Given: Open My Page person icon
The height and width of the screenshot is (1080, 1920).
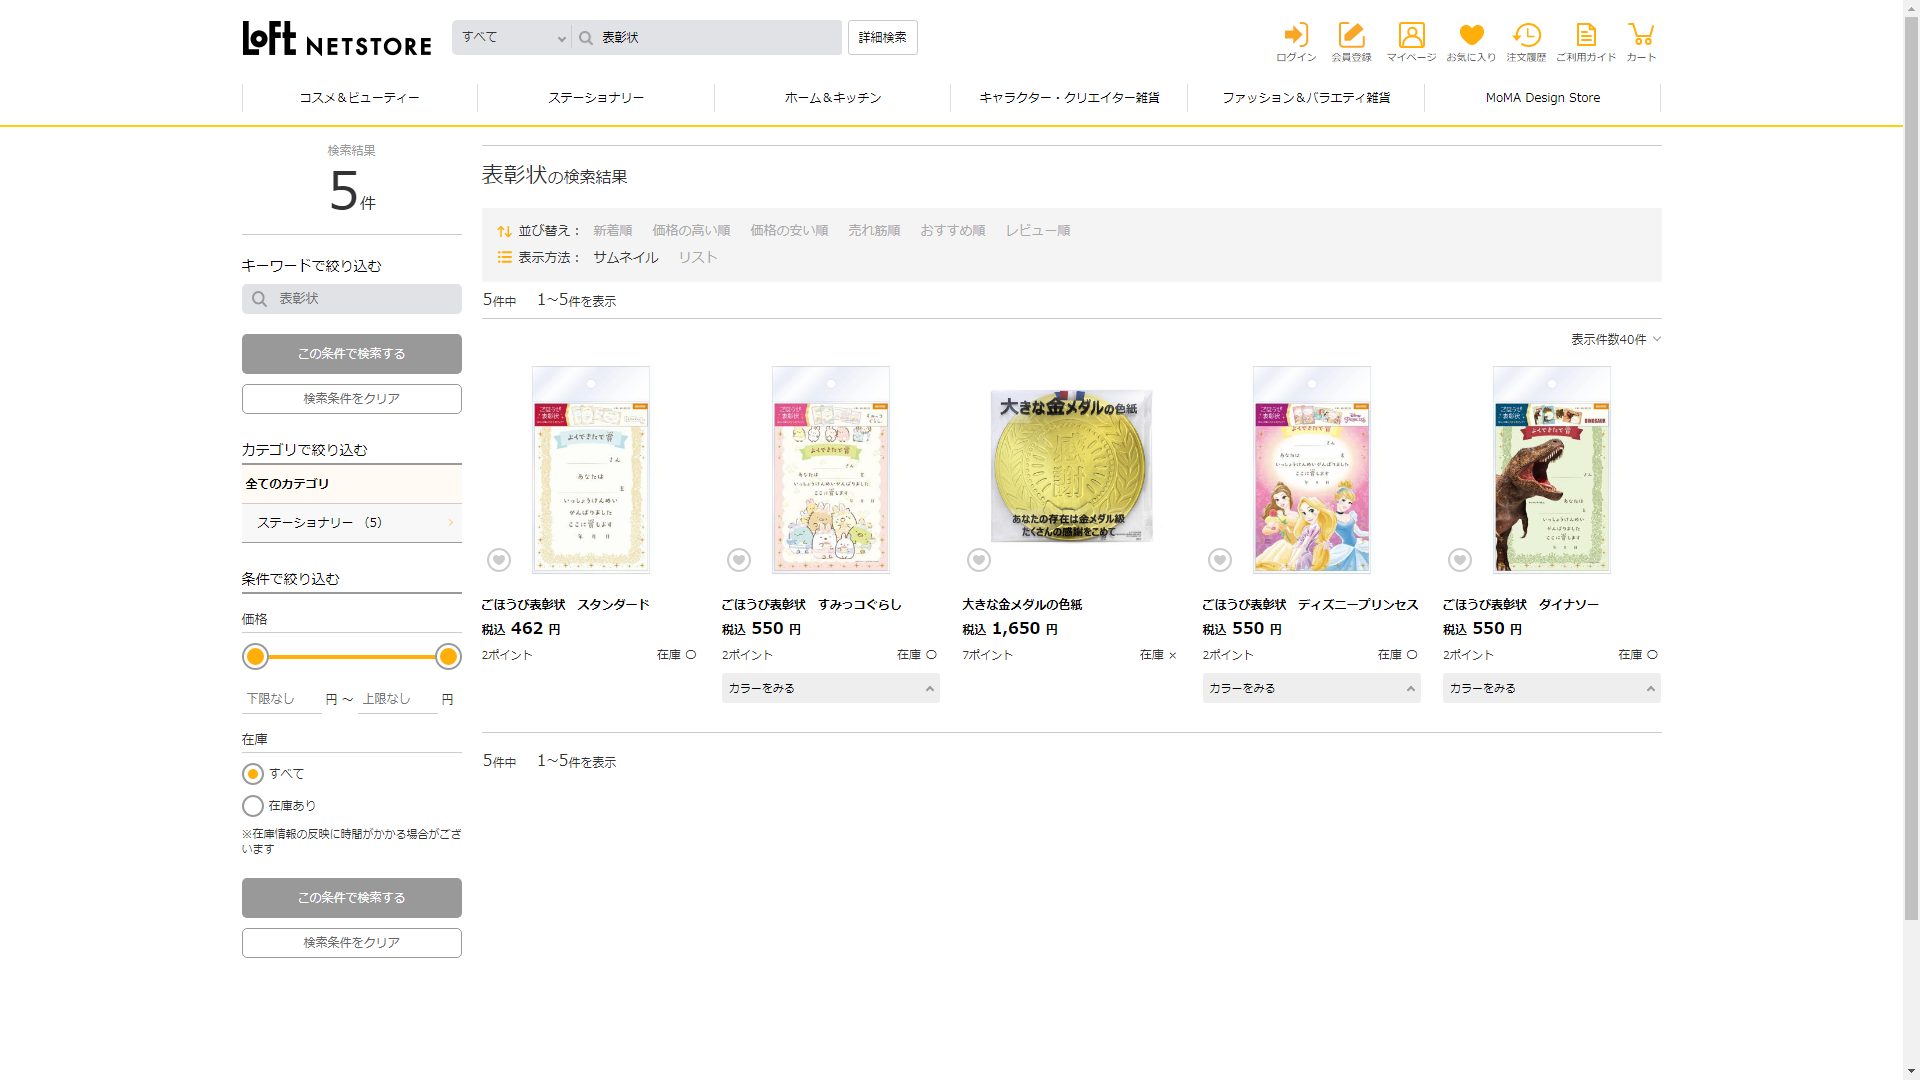Looking at the screenshot, I should (x=1411, y=36).
